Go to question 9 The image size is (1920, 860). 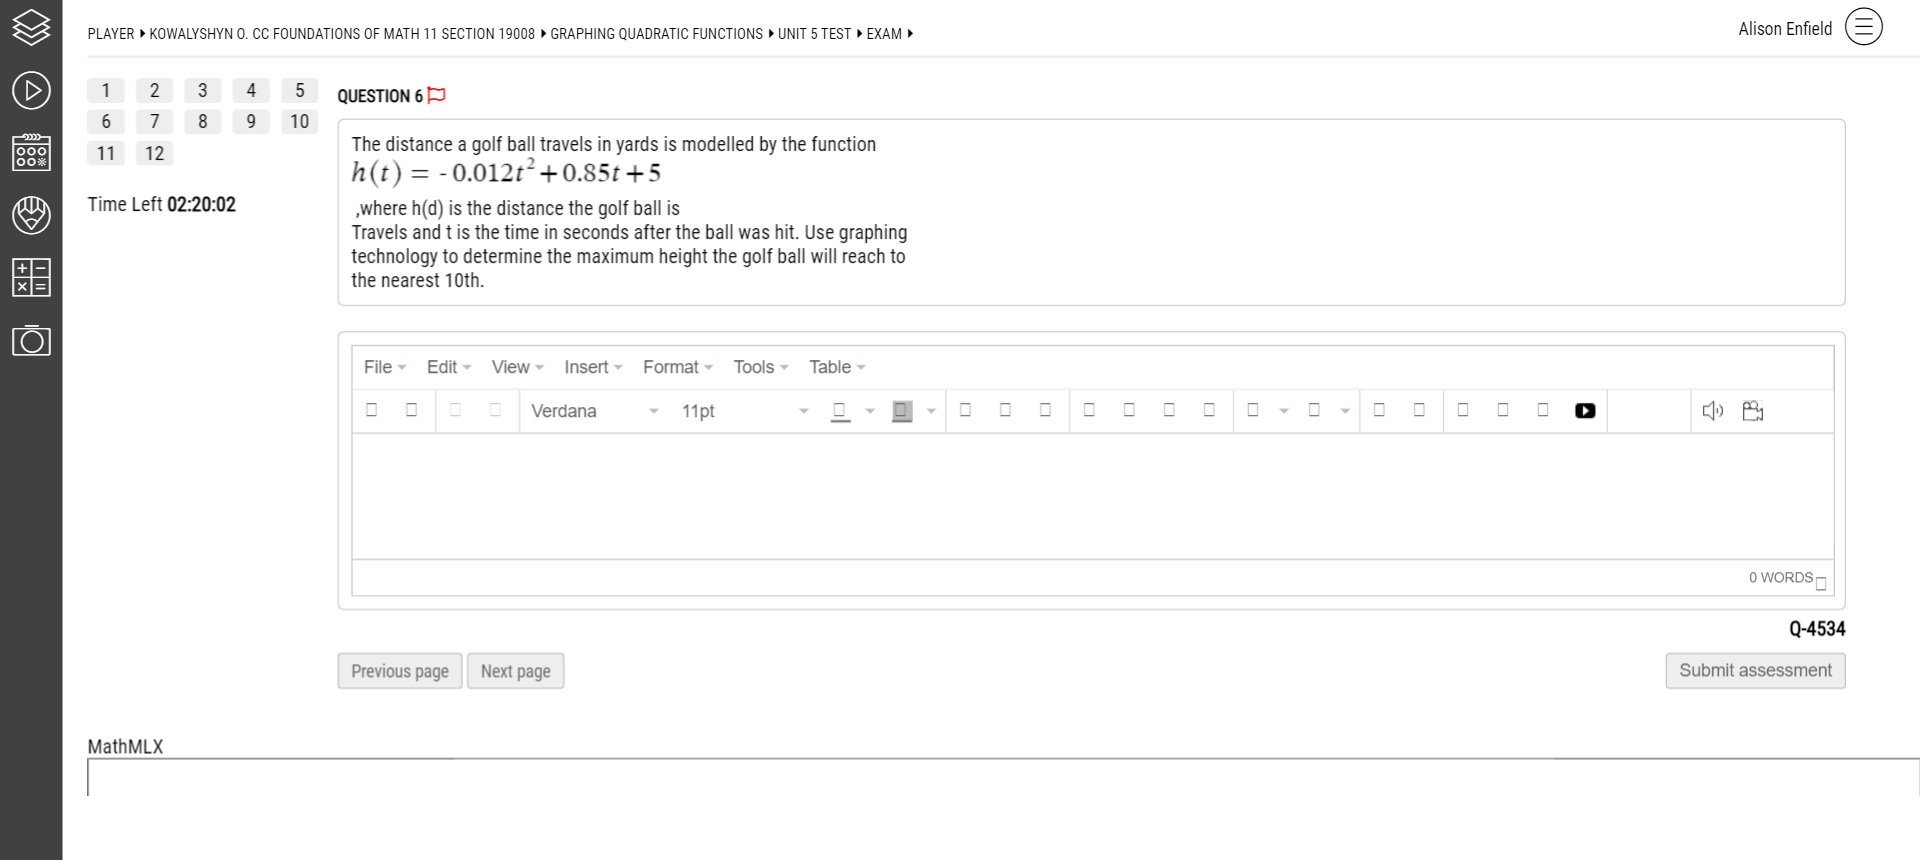point(251,121)
